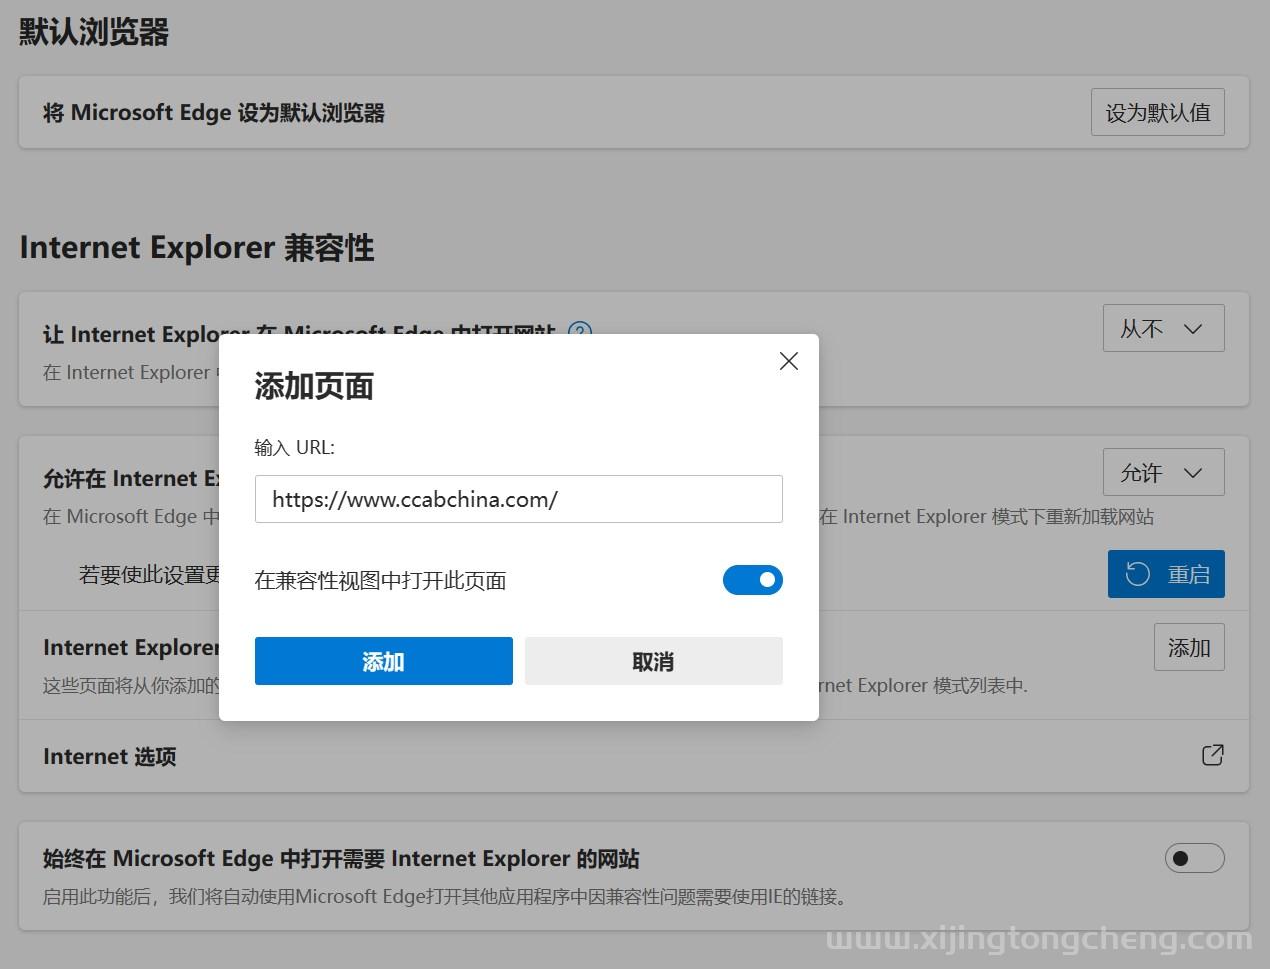Click the Internet 选项 row text
The image size is (1270, 969).
point(110,756)
